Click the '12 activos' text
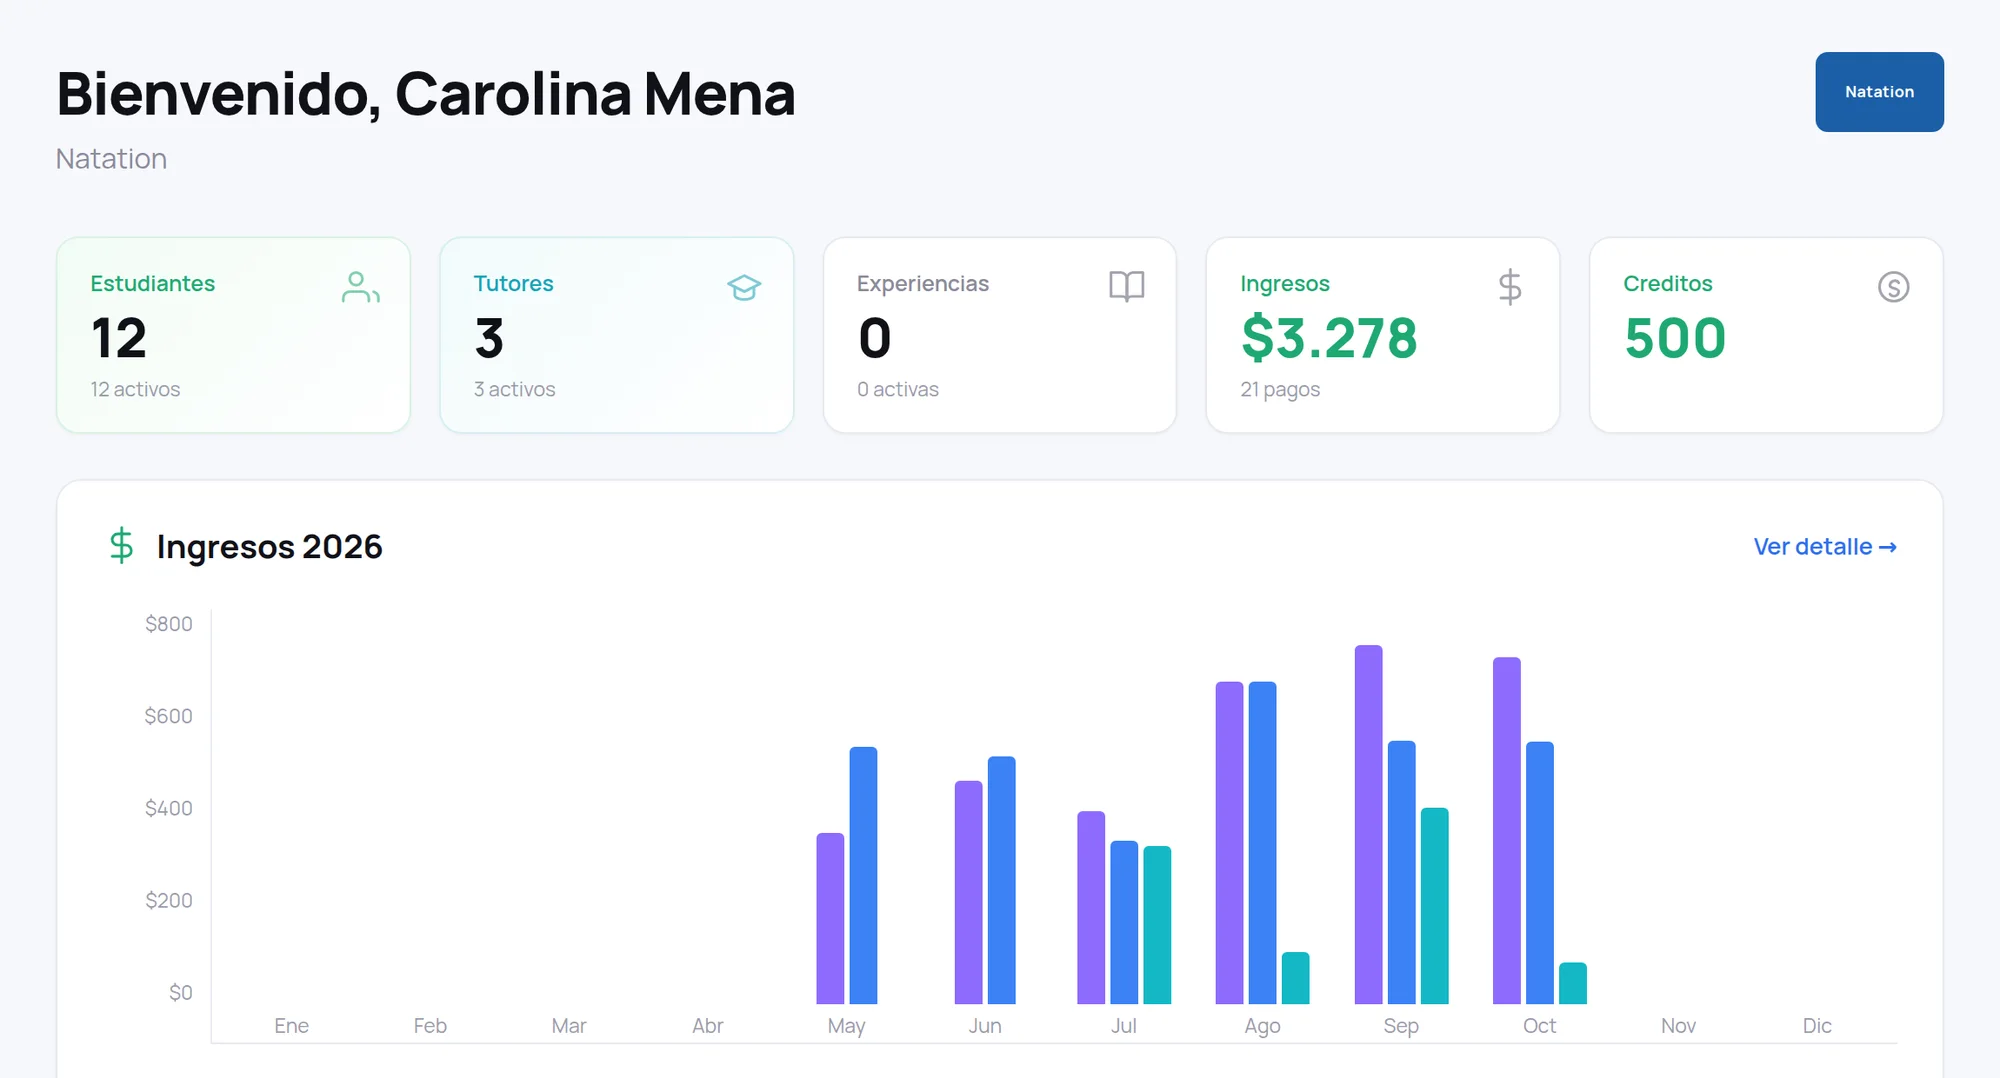Viewport: 2000px width, 1078px height. [x=135, y=390]
